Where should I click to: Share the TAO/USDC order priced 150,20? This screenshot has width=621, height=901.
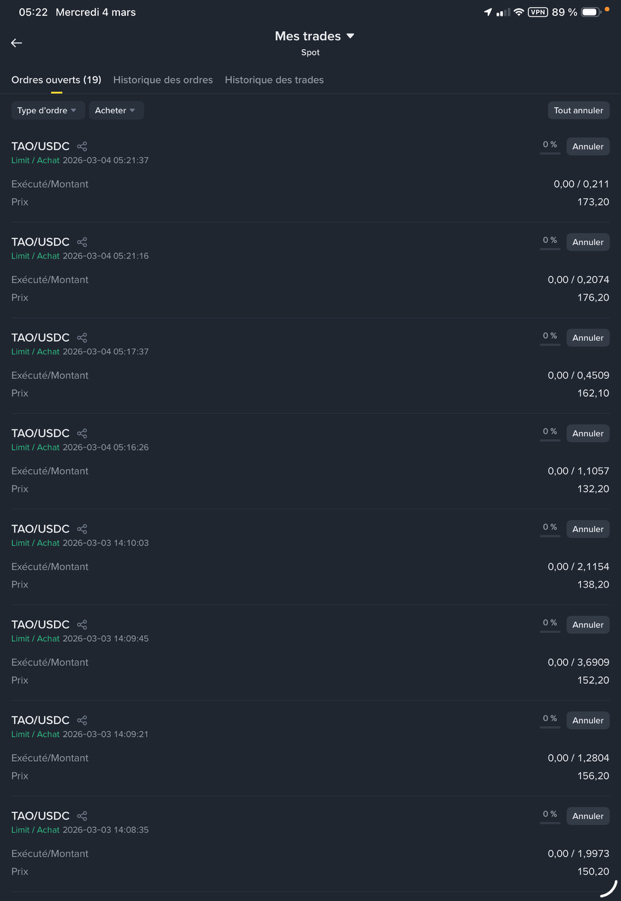(x=82, y=816)
